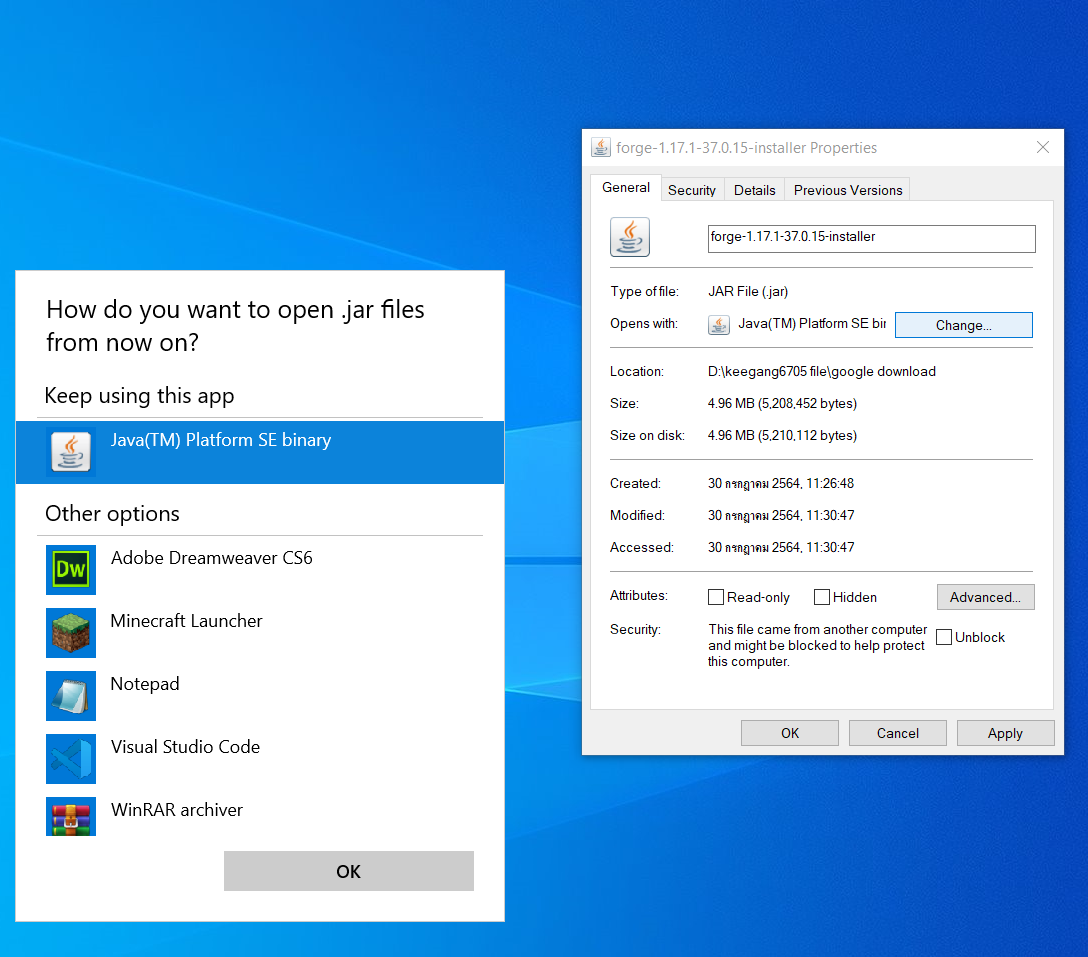Open the Previous Versions tab
The image size is (1088, 957).
(848, 190)
